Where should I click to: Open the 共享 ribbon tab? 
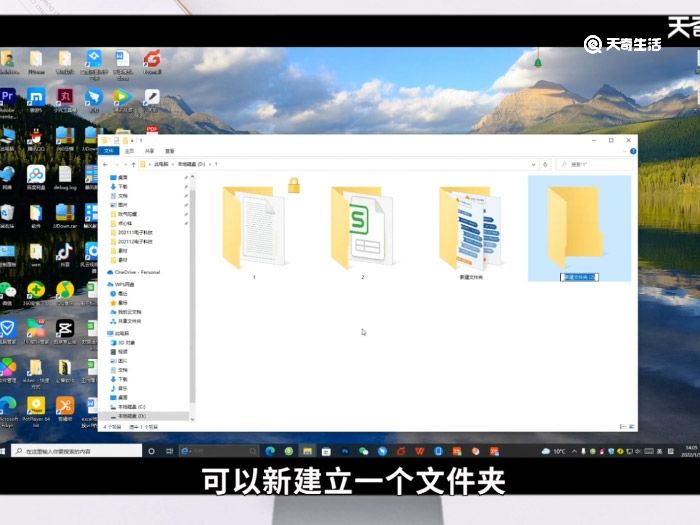tap(150, 151)
